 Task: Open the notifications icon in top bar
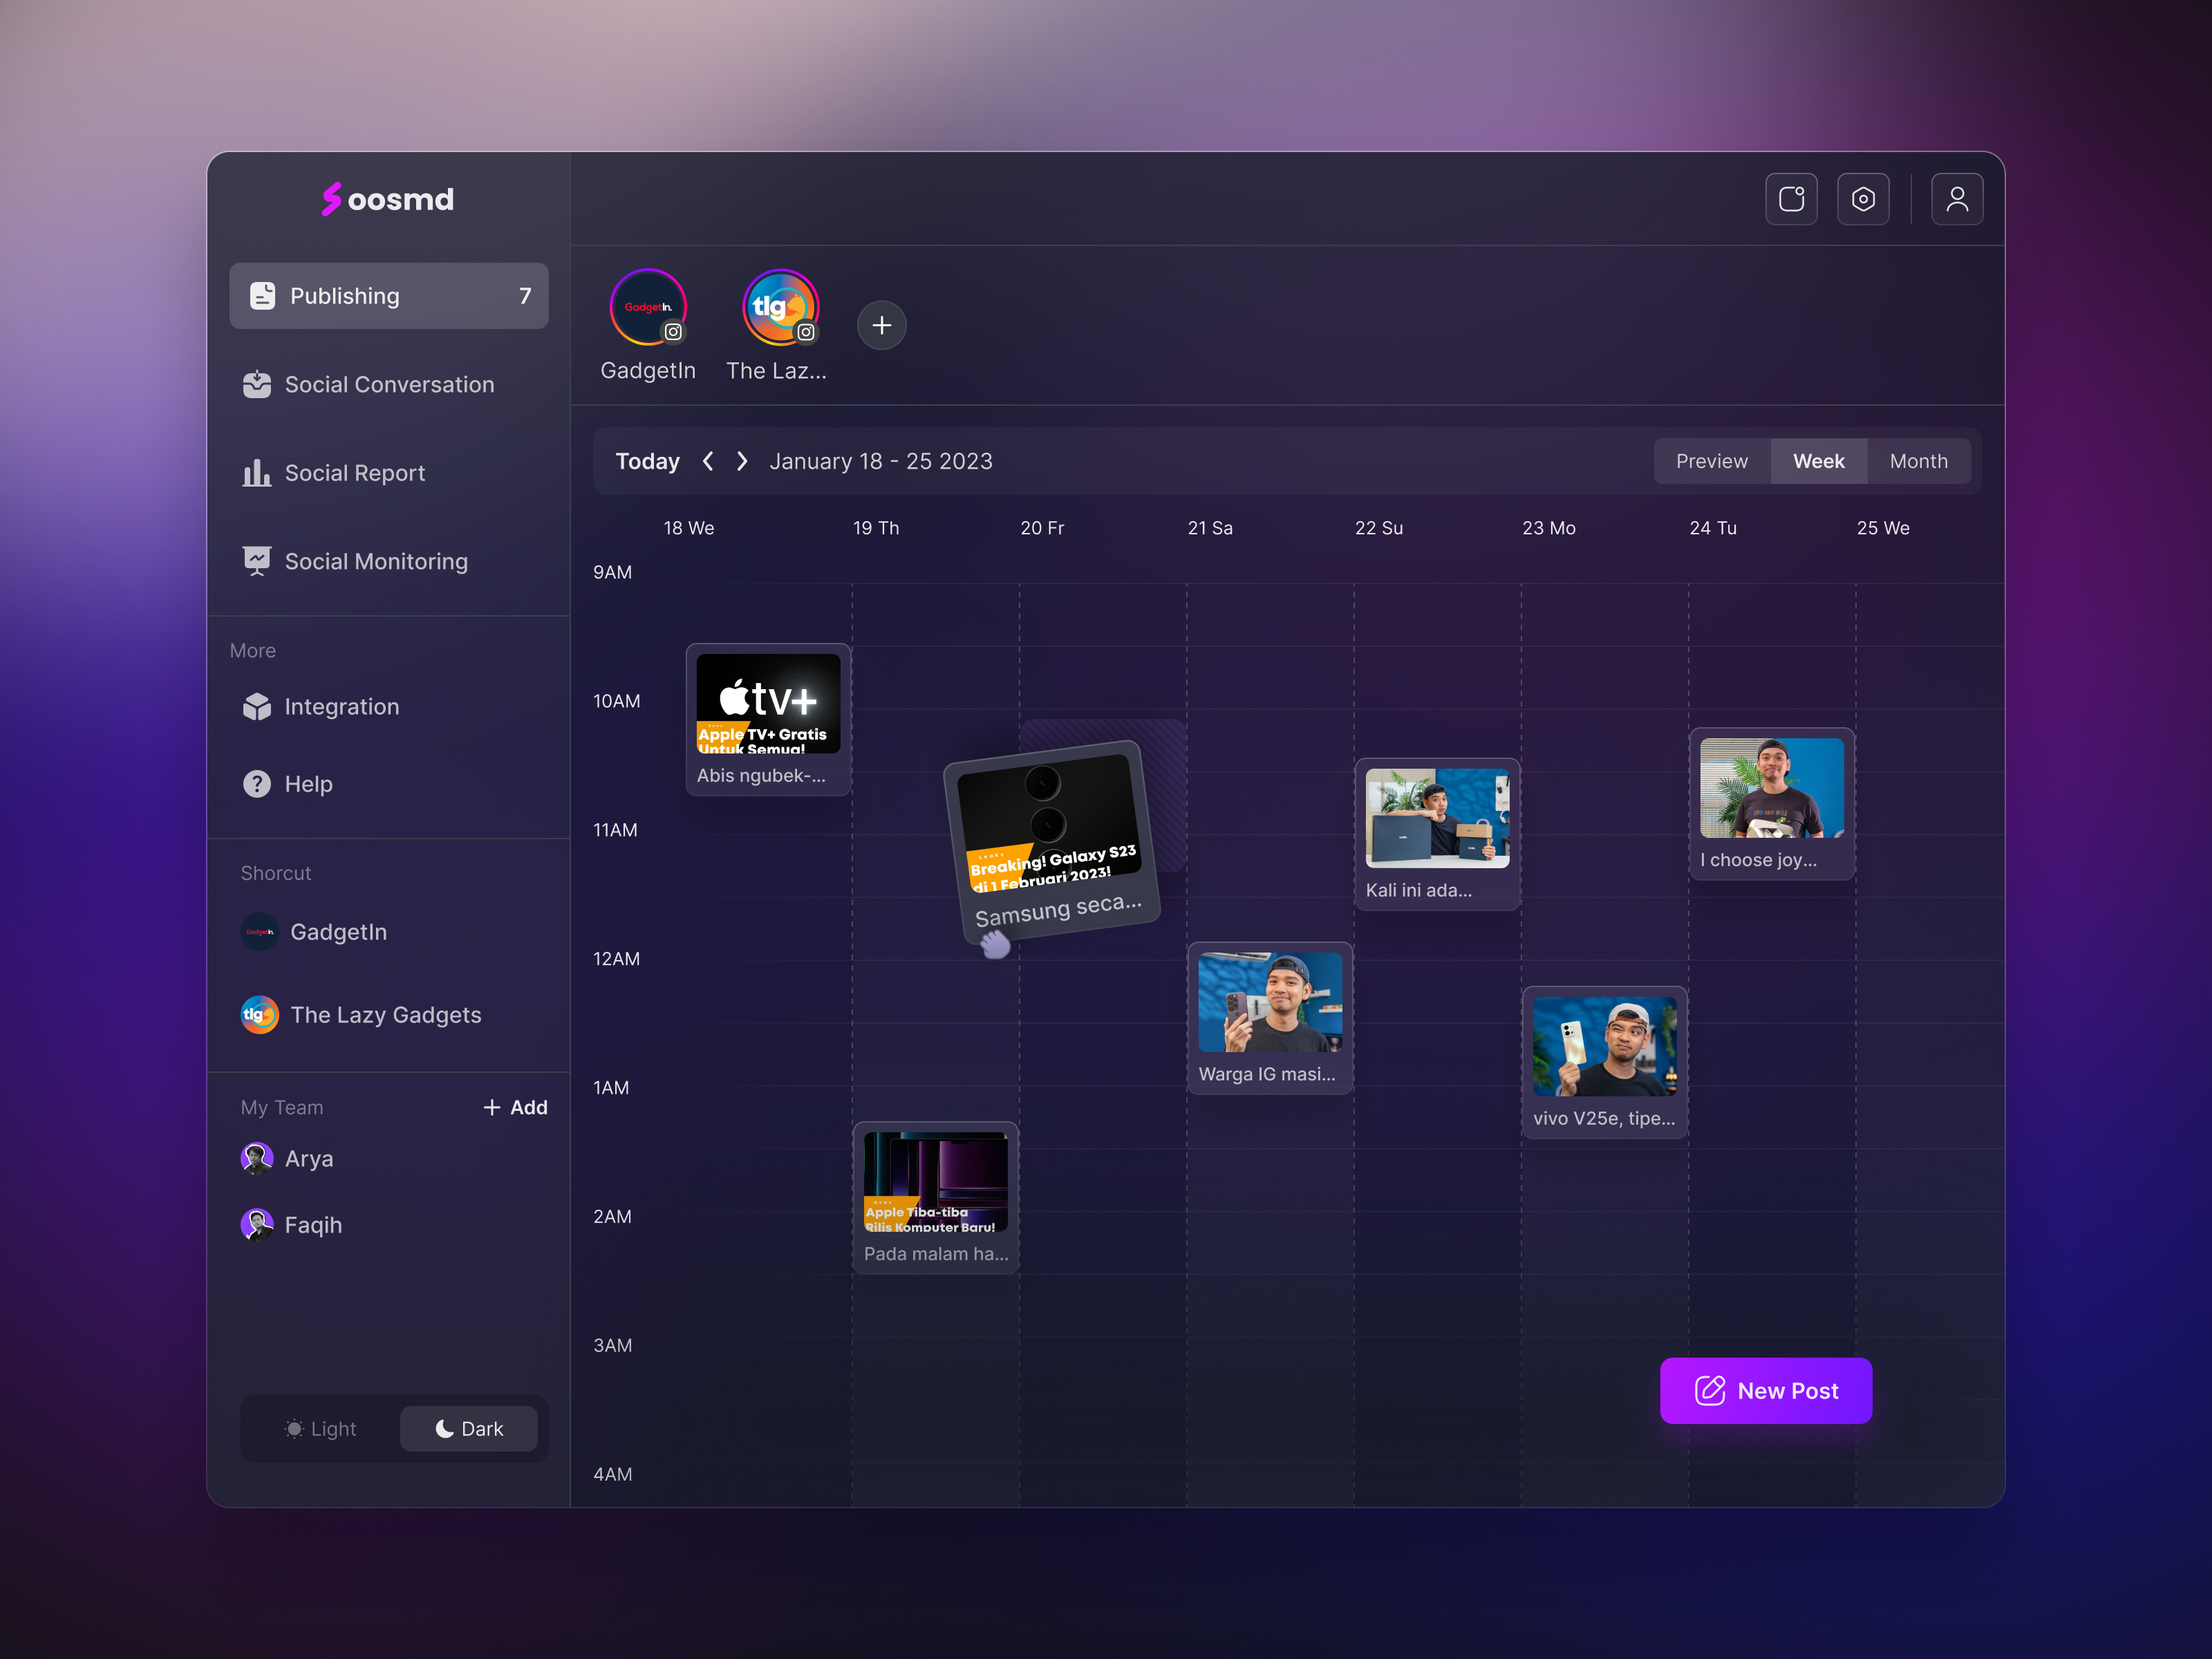click(1791, 199)
